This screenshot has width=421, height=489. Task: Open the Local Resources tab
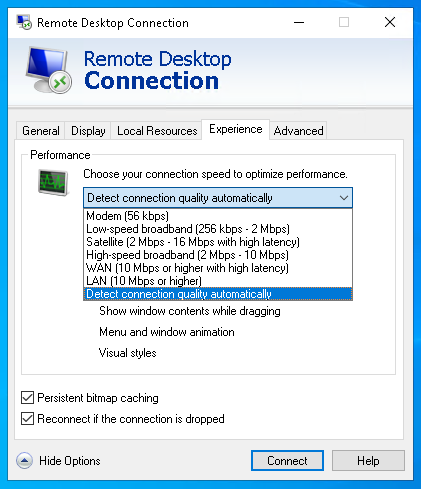[x=157, y=131]
